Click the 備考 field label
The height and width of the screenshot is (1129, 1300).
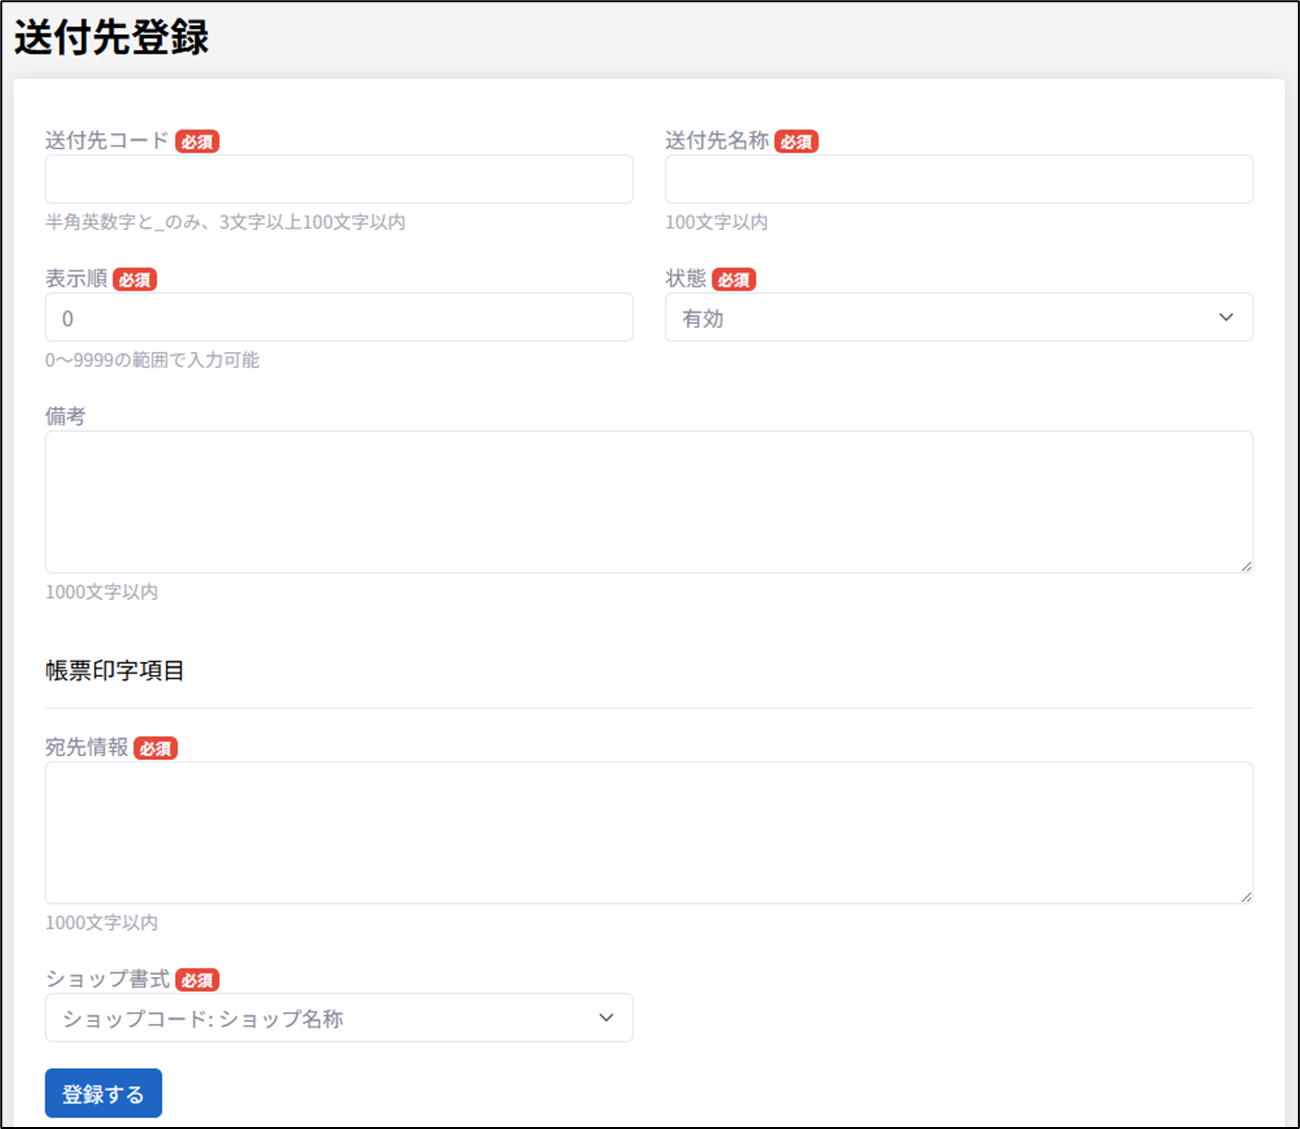66,417
